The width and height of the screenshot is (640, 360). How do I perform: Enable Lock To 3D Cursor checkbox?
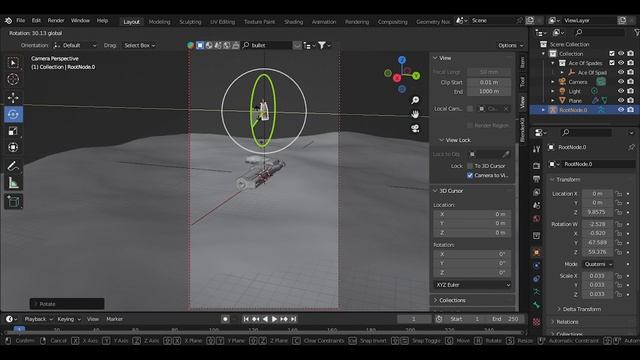click(470, 166)
